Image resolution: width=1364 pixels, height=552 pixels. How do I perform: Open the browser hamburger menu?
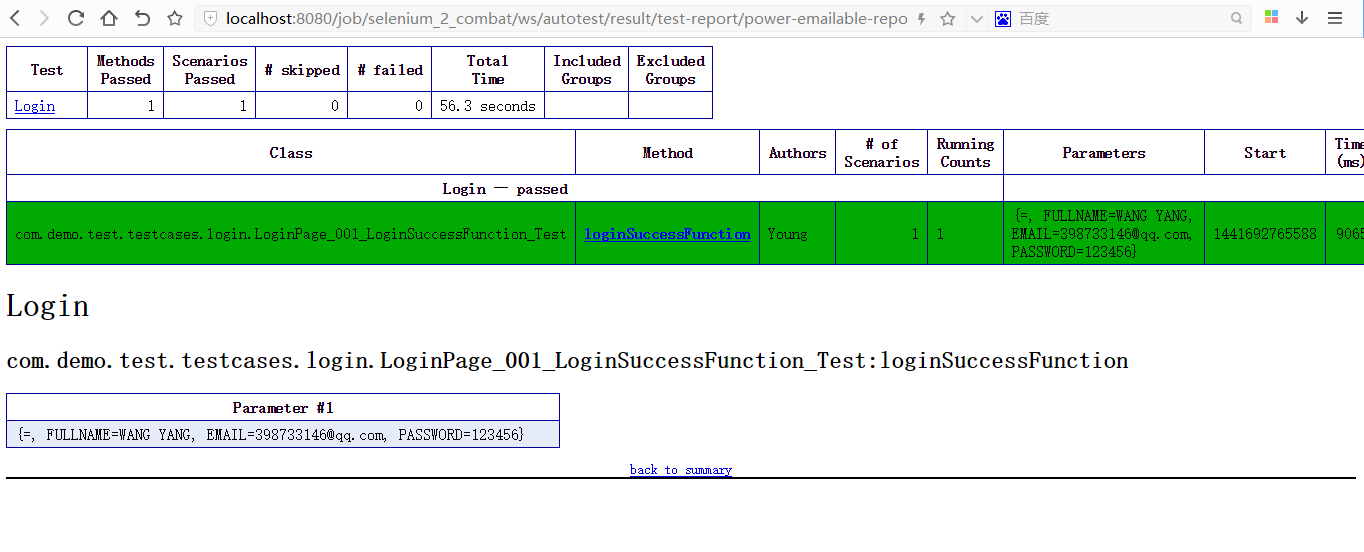[x=1335, y=18]
